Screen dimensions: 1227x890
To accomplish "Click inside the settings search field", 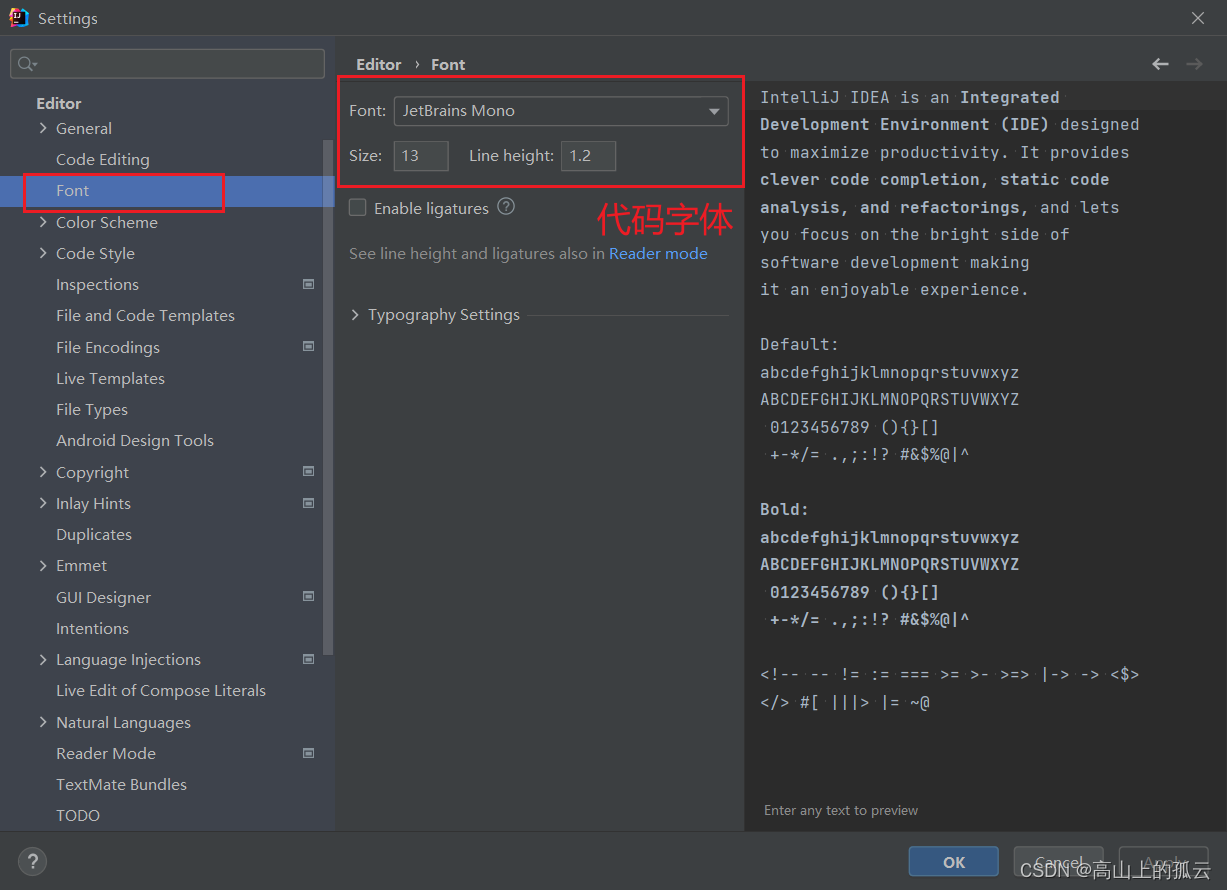I will [168, 64].
